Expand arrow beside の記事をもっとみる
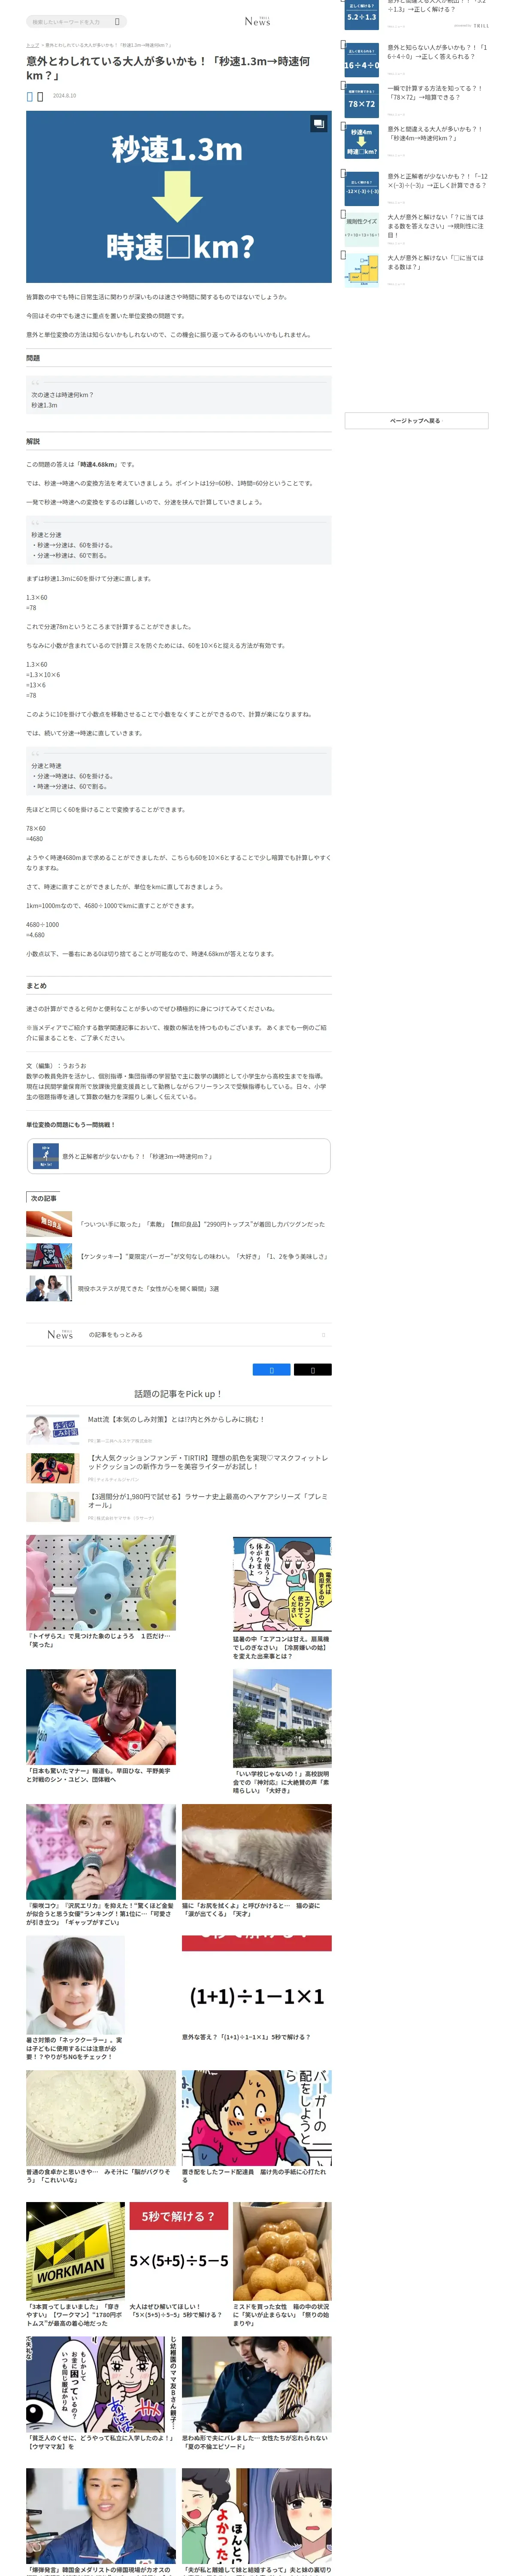The width and height of the screenshot is (515, 2576). point(323,1334)
